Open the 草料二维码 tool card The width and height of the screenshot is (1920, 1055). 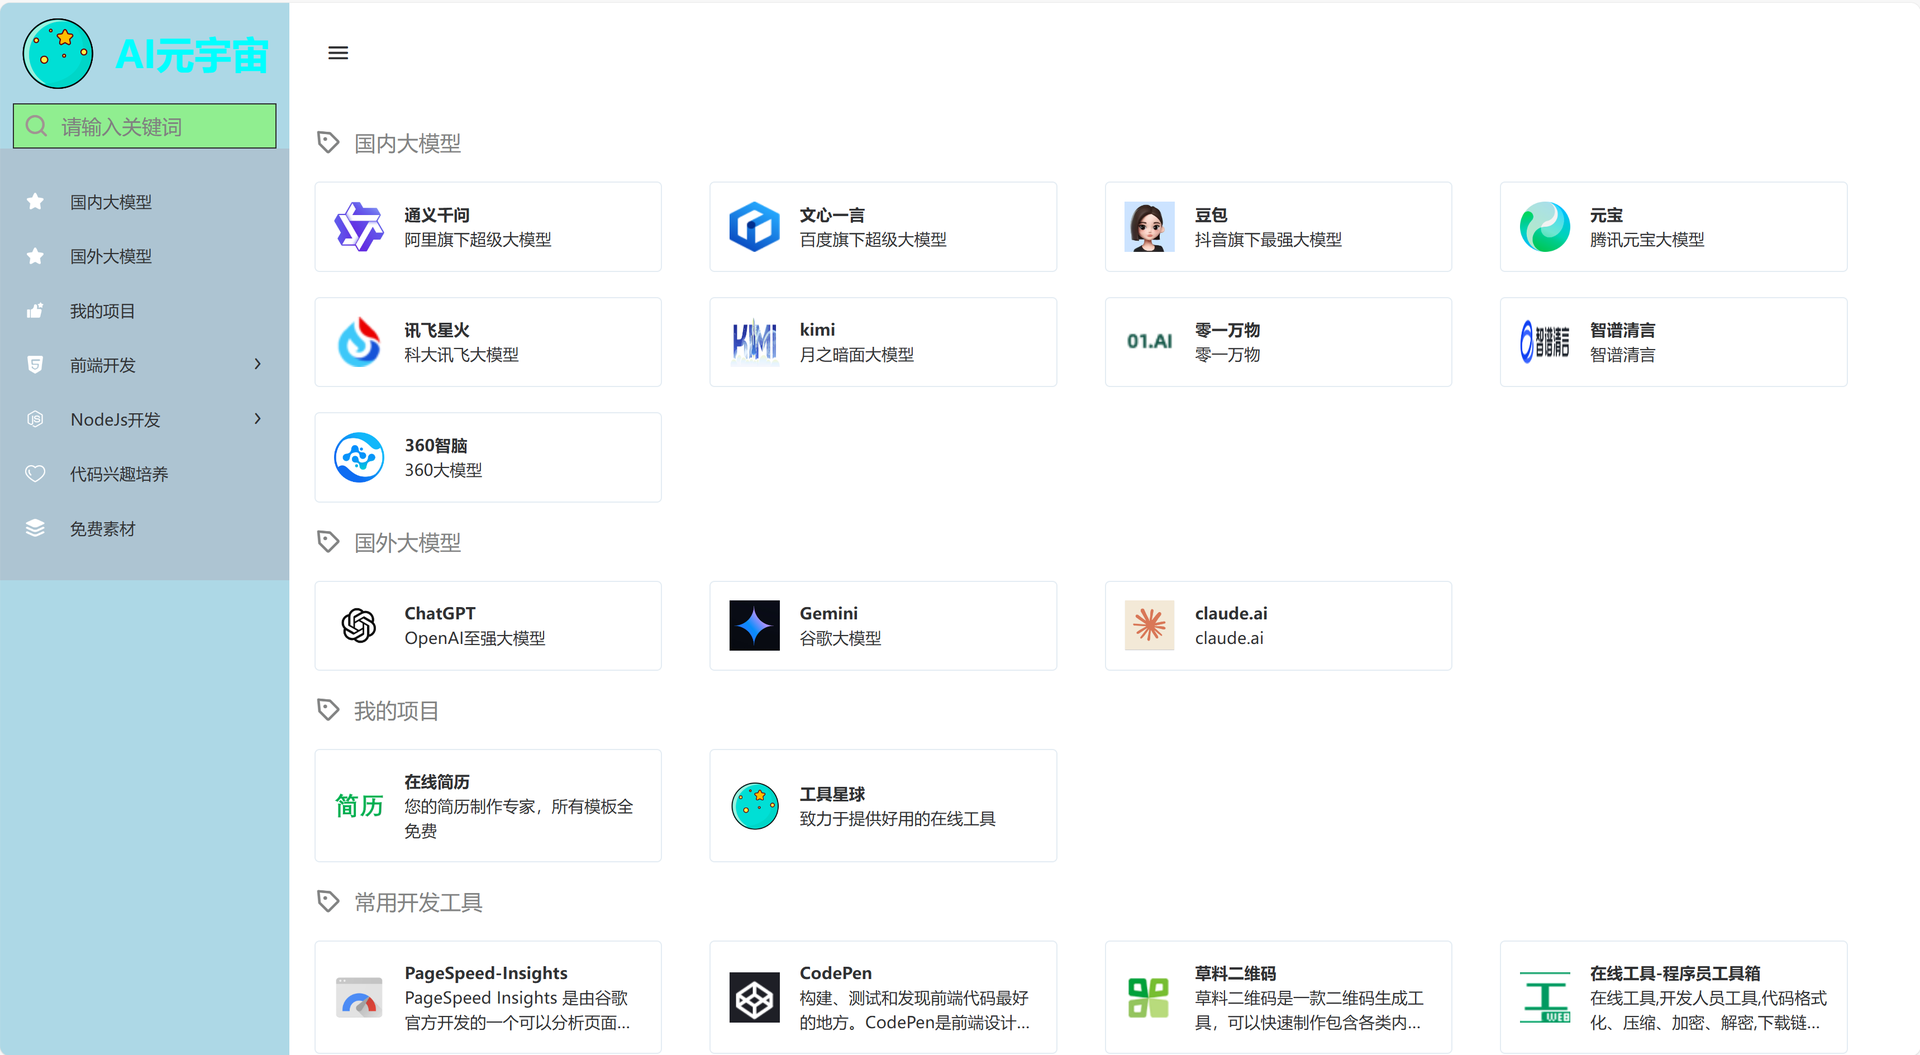pyautogui.click(x=1277, y=998)
